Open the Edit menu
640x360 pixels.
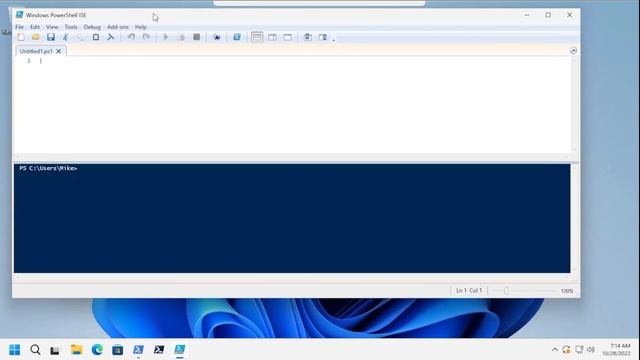[35, 27]
